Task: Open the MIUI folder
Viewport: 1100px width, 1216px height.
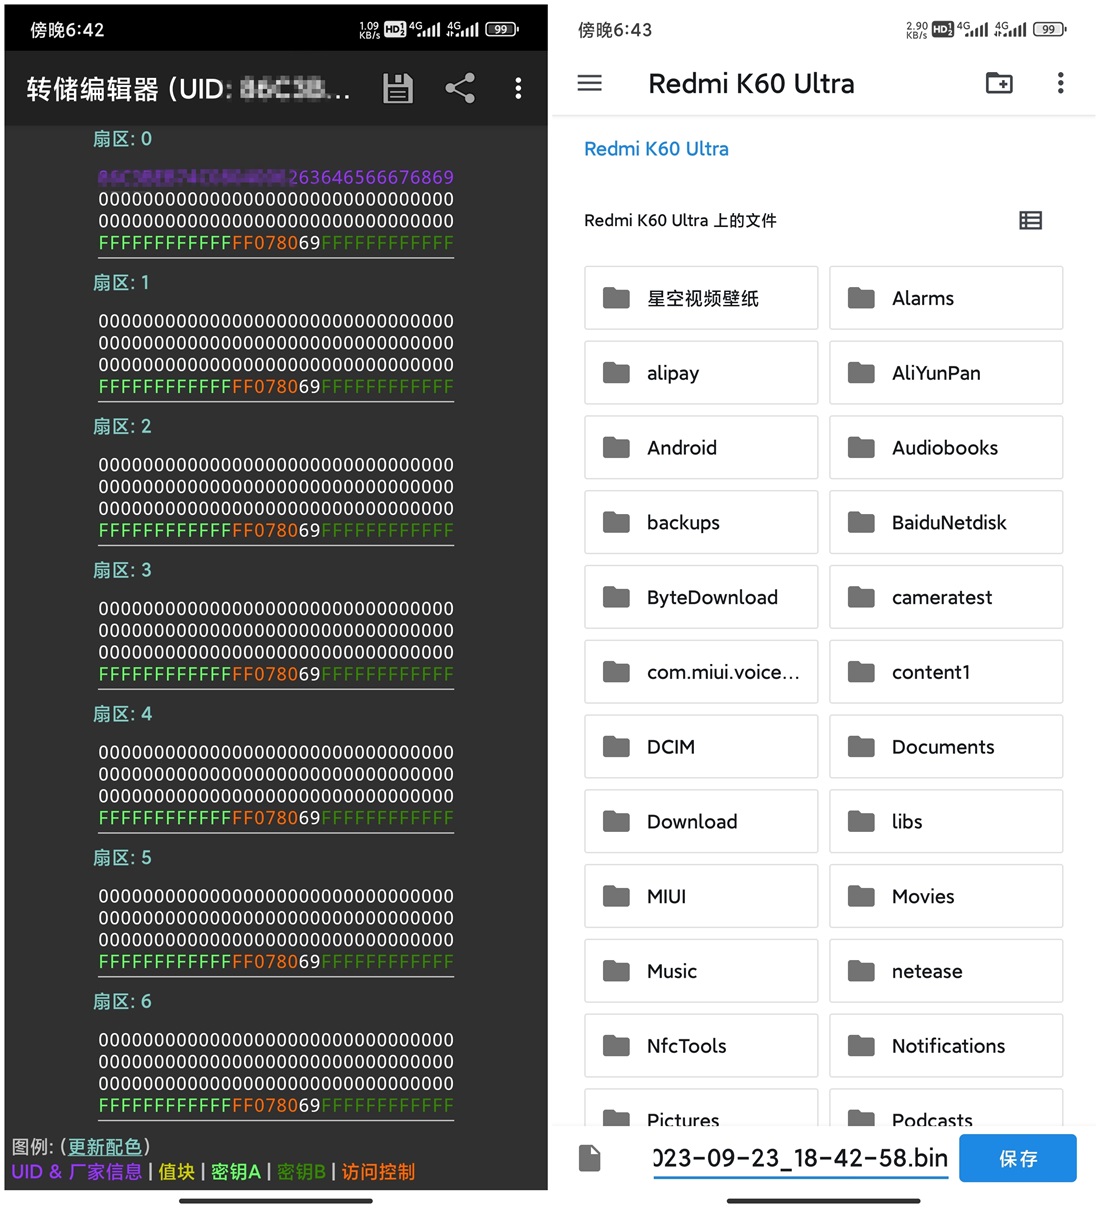Action: point(701,897)
